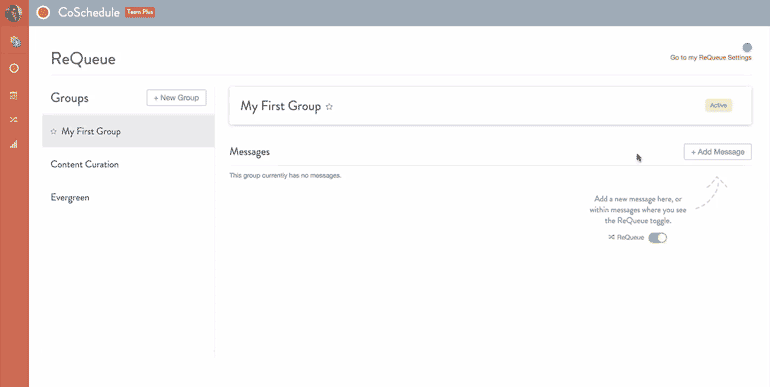The height and width of the screenshot is (387, 770).
Task: Click the Groups section heading
Action: [x=70, y=98]
